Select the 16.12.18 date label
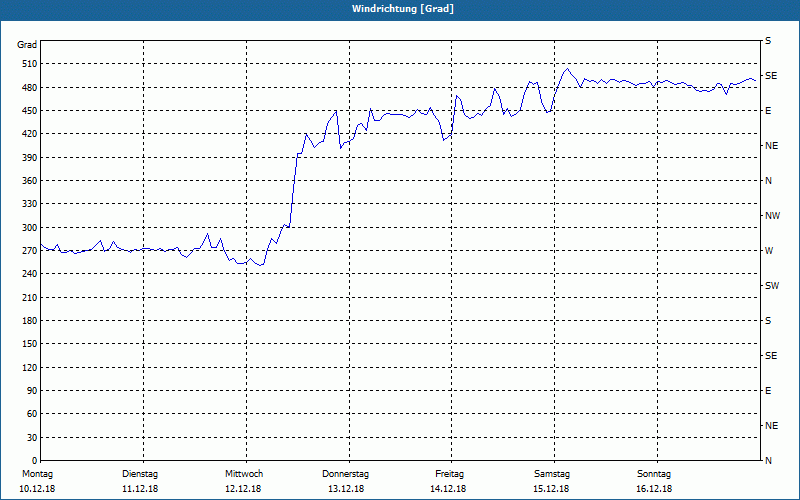Viewport: 800px width, 500px height. coord(654,489)
